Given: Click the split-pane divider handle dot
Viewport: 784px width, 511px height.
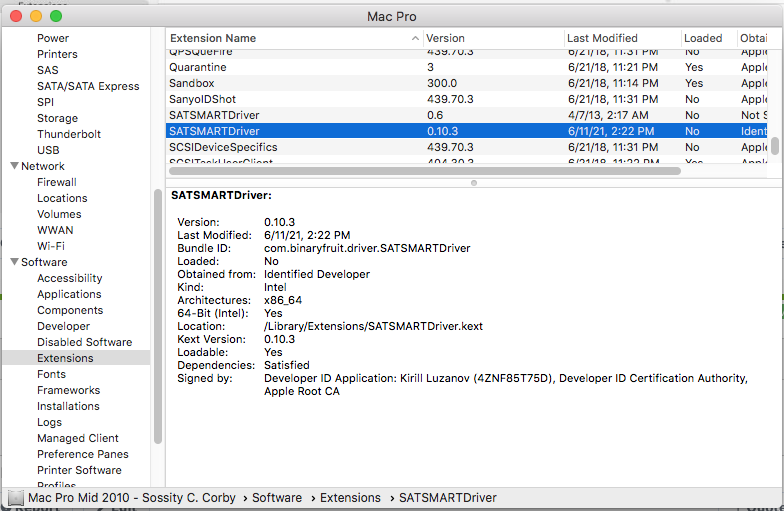Looking at the screenshot, I should (474, 183).
